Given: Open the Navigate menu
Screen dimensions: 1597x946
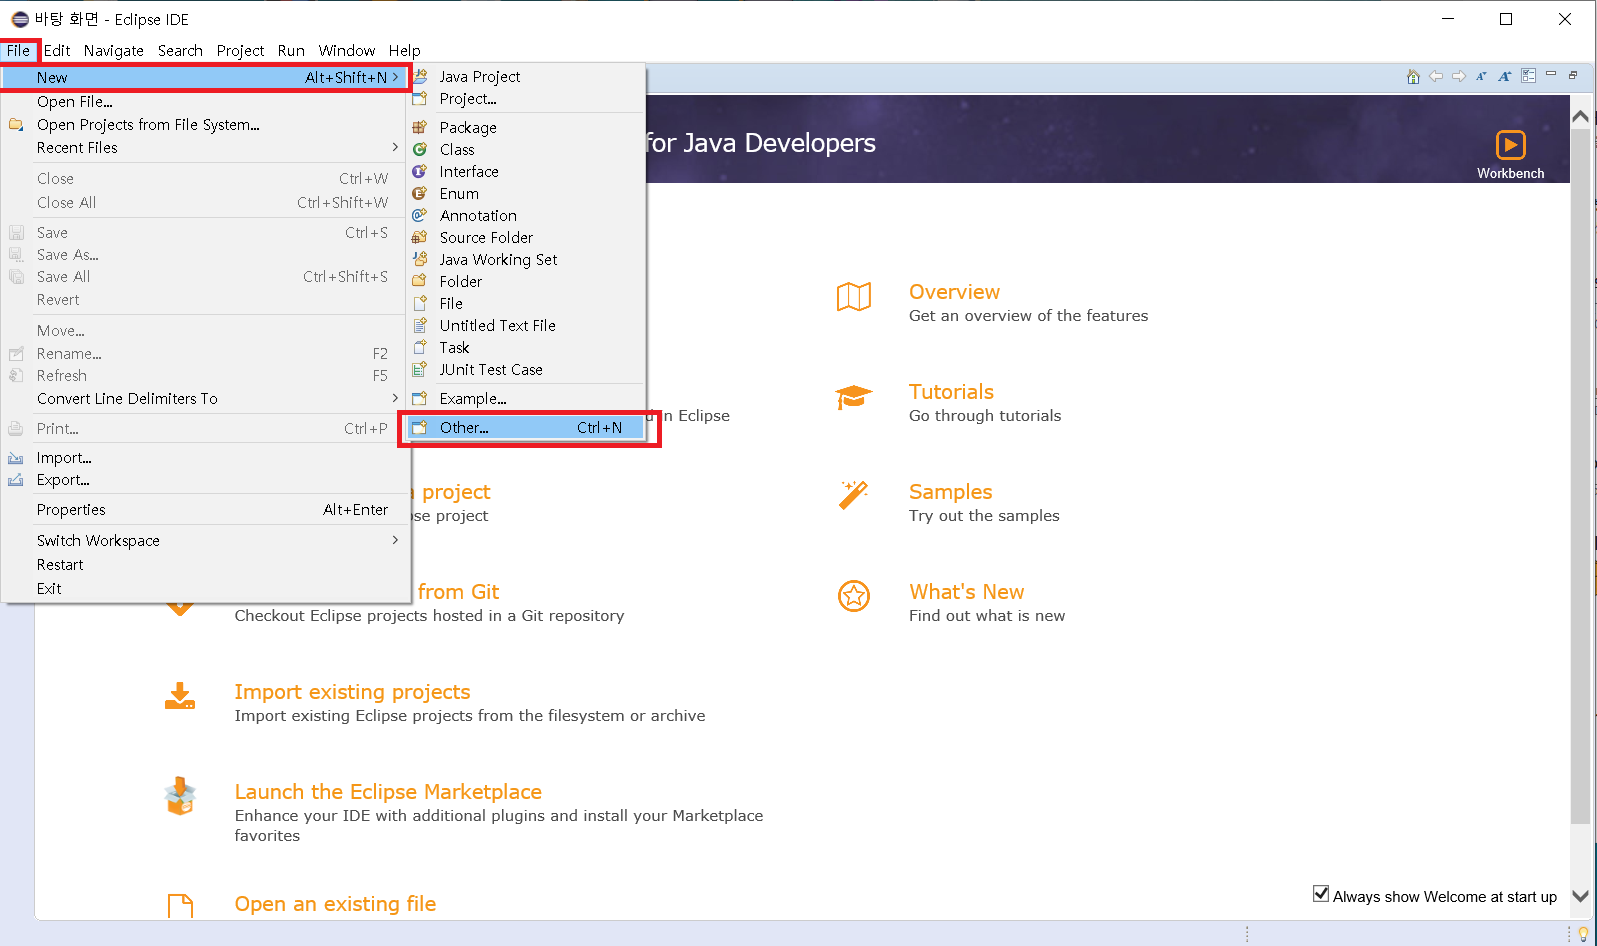Looking at the screenshot, I should click(114, 50).
